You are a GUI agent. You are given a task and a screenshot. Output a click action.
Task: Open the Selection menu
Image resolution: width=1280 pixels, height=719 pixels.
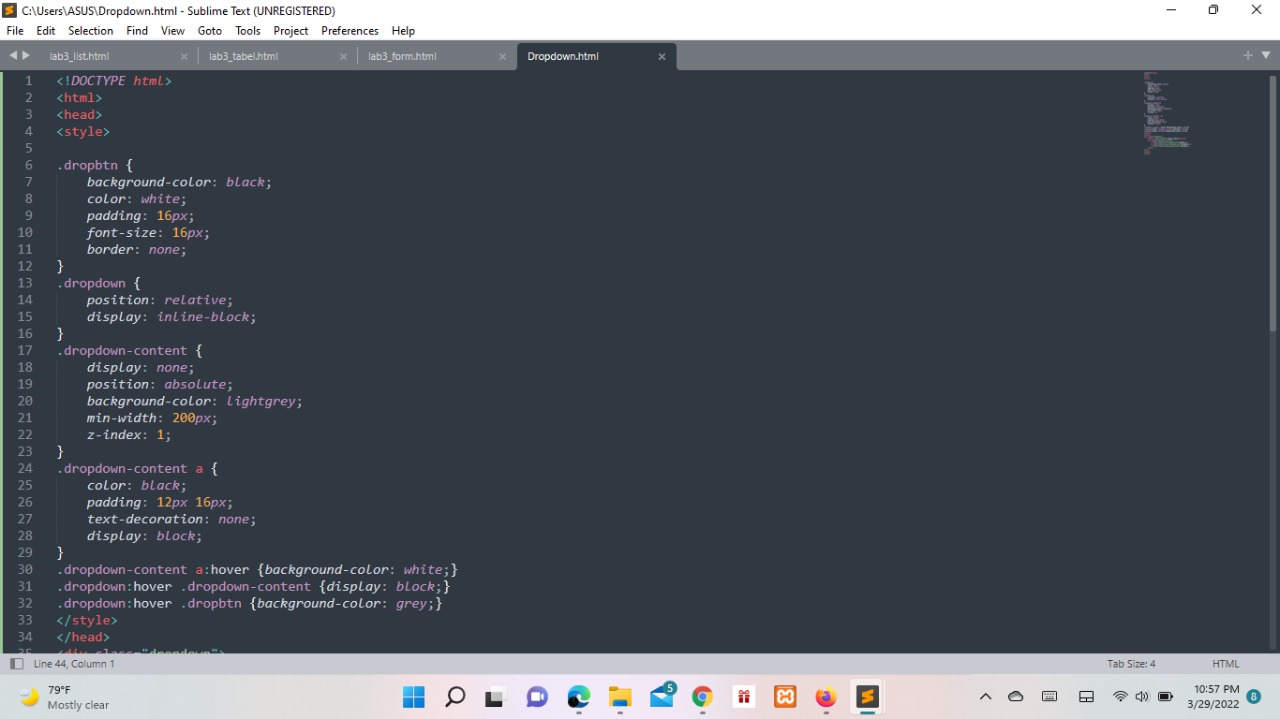[x=91, y=31]
